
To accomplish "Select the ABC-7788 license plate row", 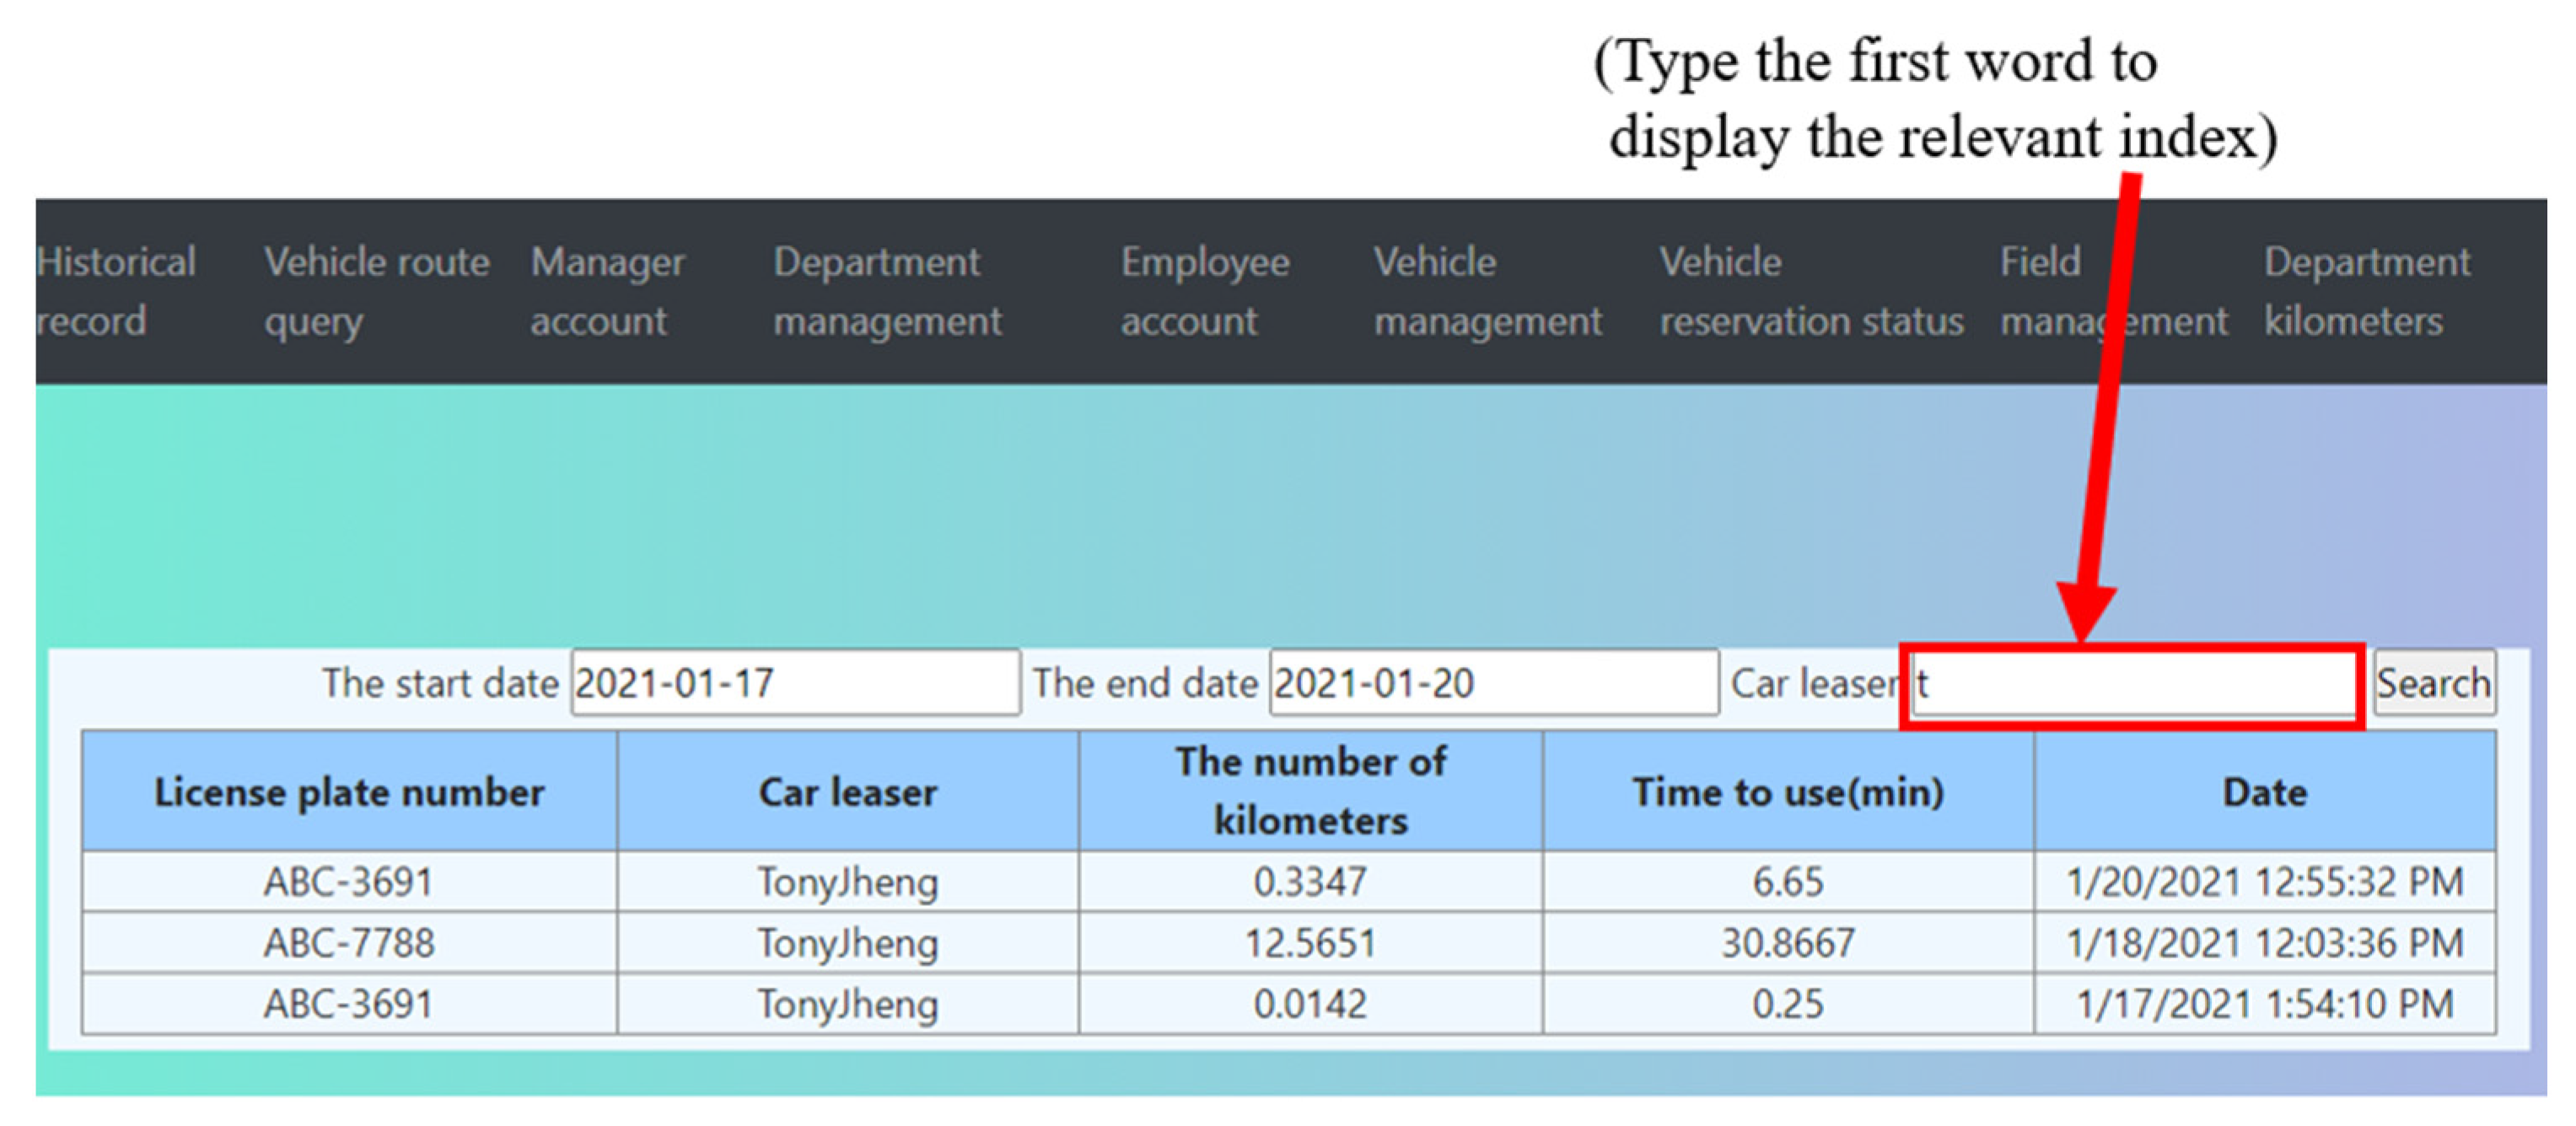I will tap(349, 943).
